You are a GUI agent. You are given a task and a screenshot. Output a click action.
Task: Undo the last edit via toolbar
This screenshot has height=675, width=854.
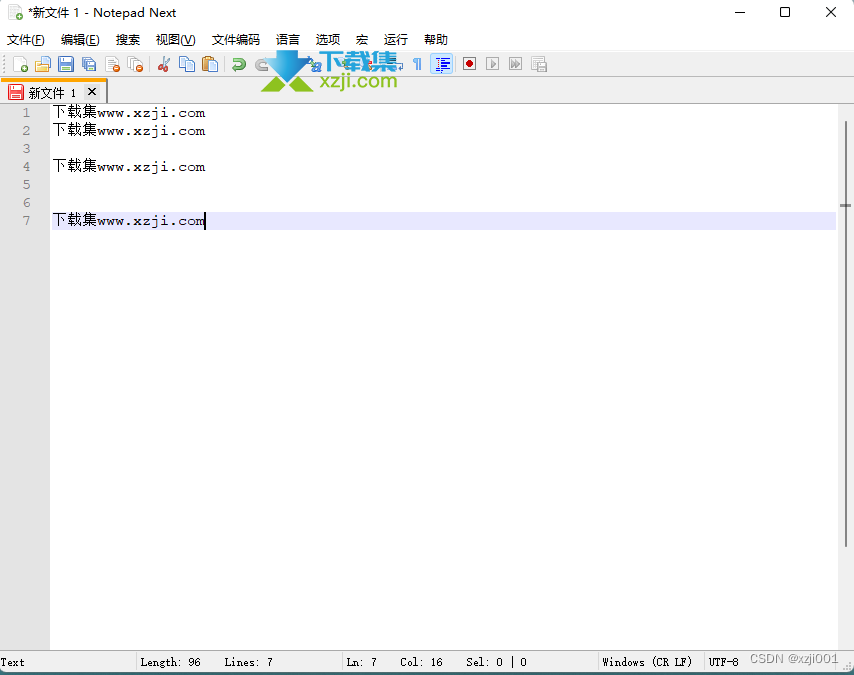tap(238, 64)
